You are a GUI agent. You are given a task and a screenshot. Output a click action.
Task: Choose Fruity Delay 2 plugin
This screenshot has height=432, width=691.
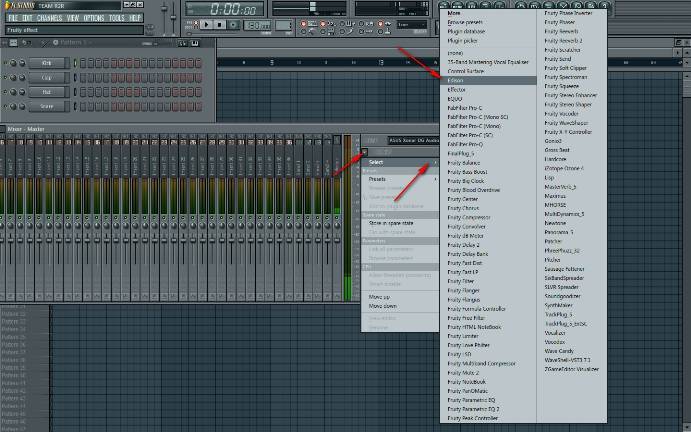click(488, 245)
